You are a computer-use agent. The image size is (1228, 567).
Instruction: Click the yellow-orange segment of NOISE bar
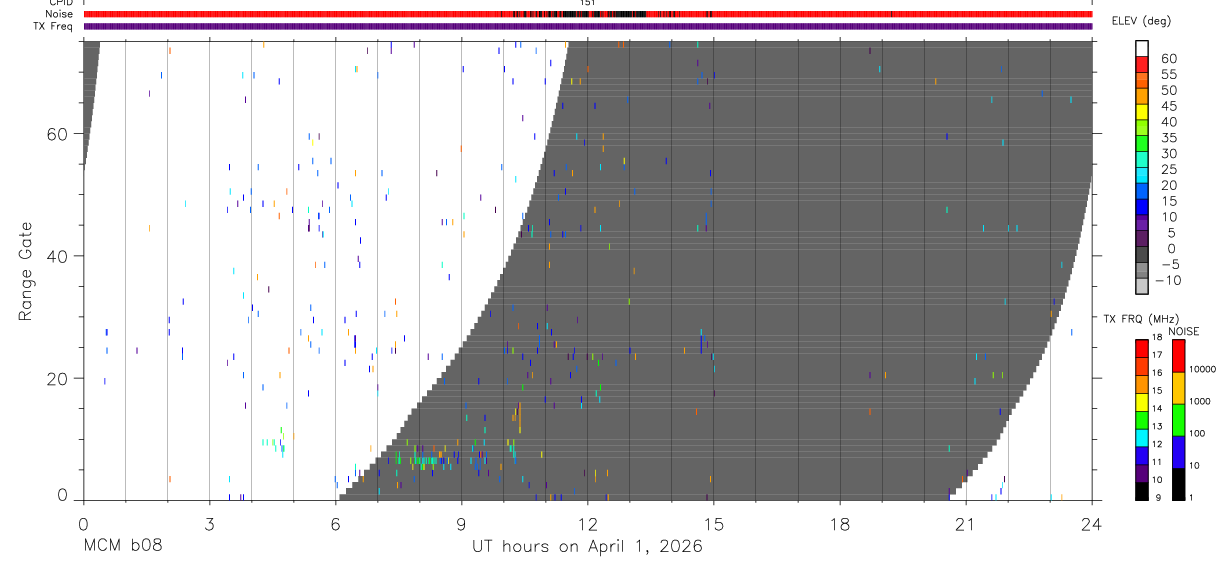(1178, 387)
